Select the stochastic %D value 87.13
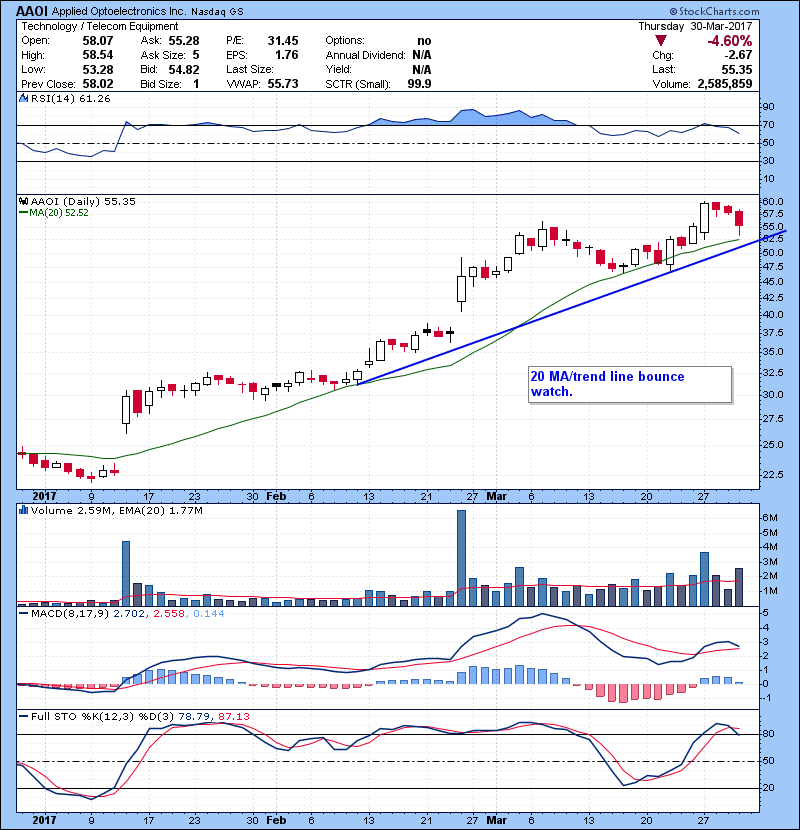Image resolution: width=800 pixels, height=830 pixels. pos(233,717)
